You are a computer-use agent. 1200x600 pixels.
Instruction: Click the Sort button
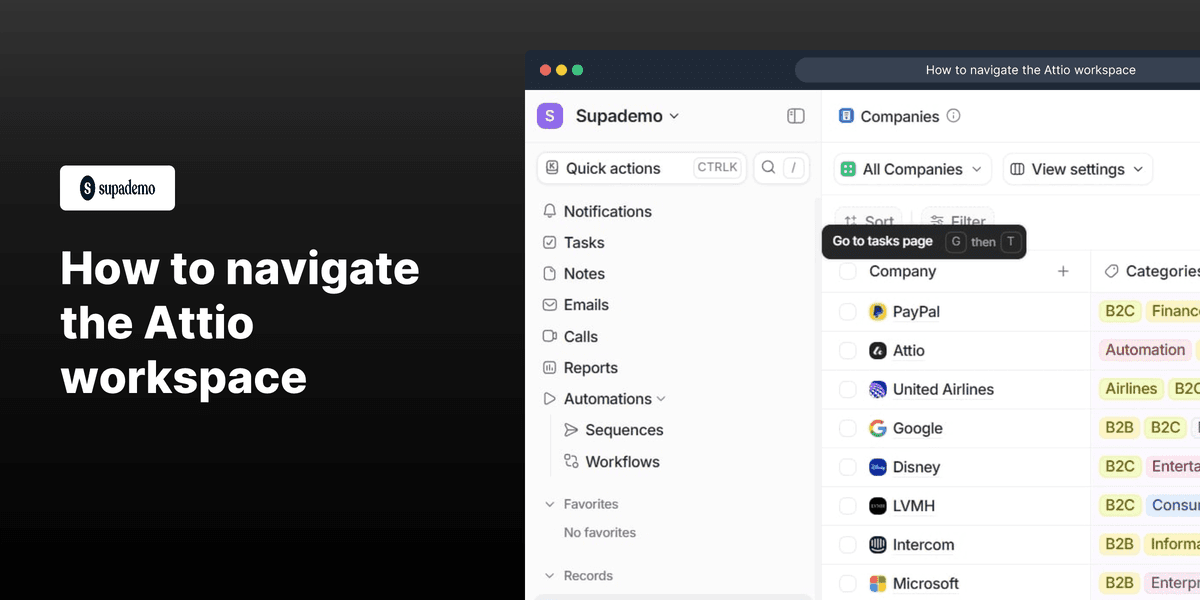pos(868,221)
